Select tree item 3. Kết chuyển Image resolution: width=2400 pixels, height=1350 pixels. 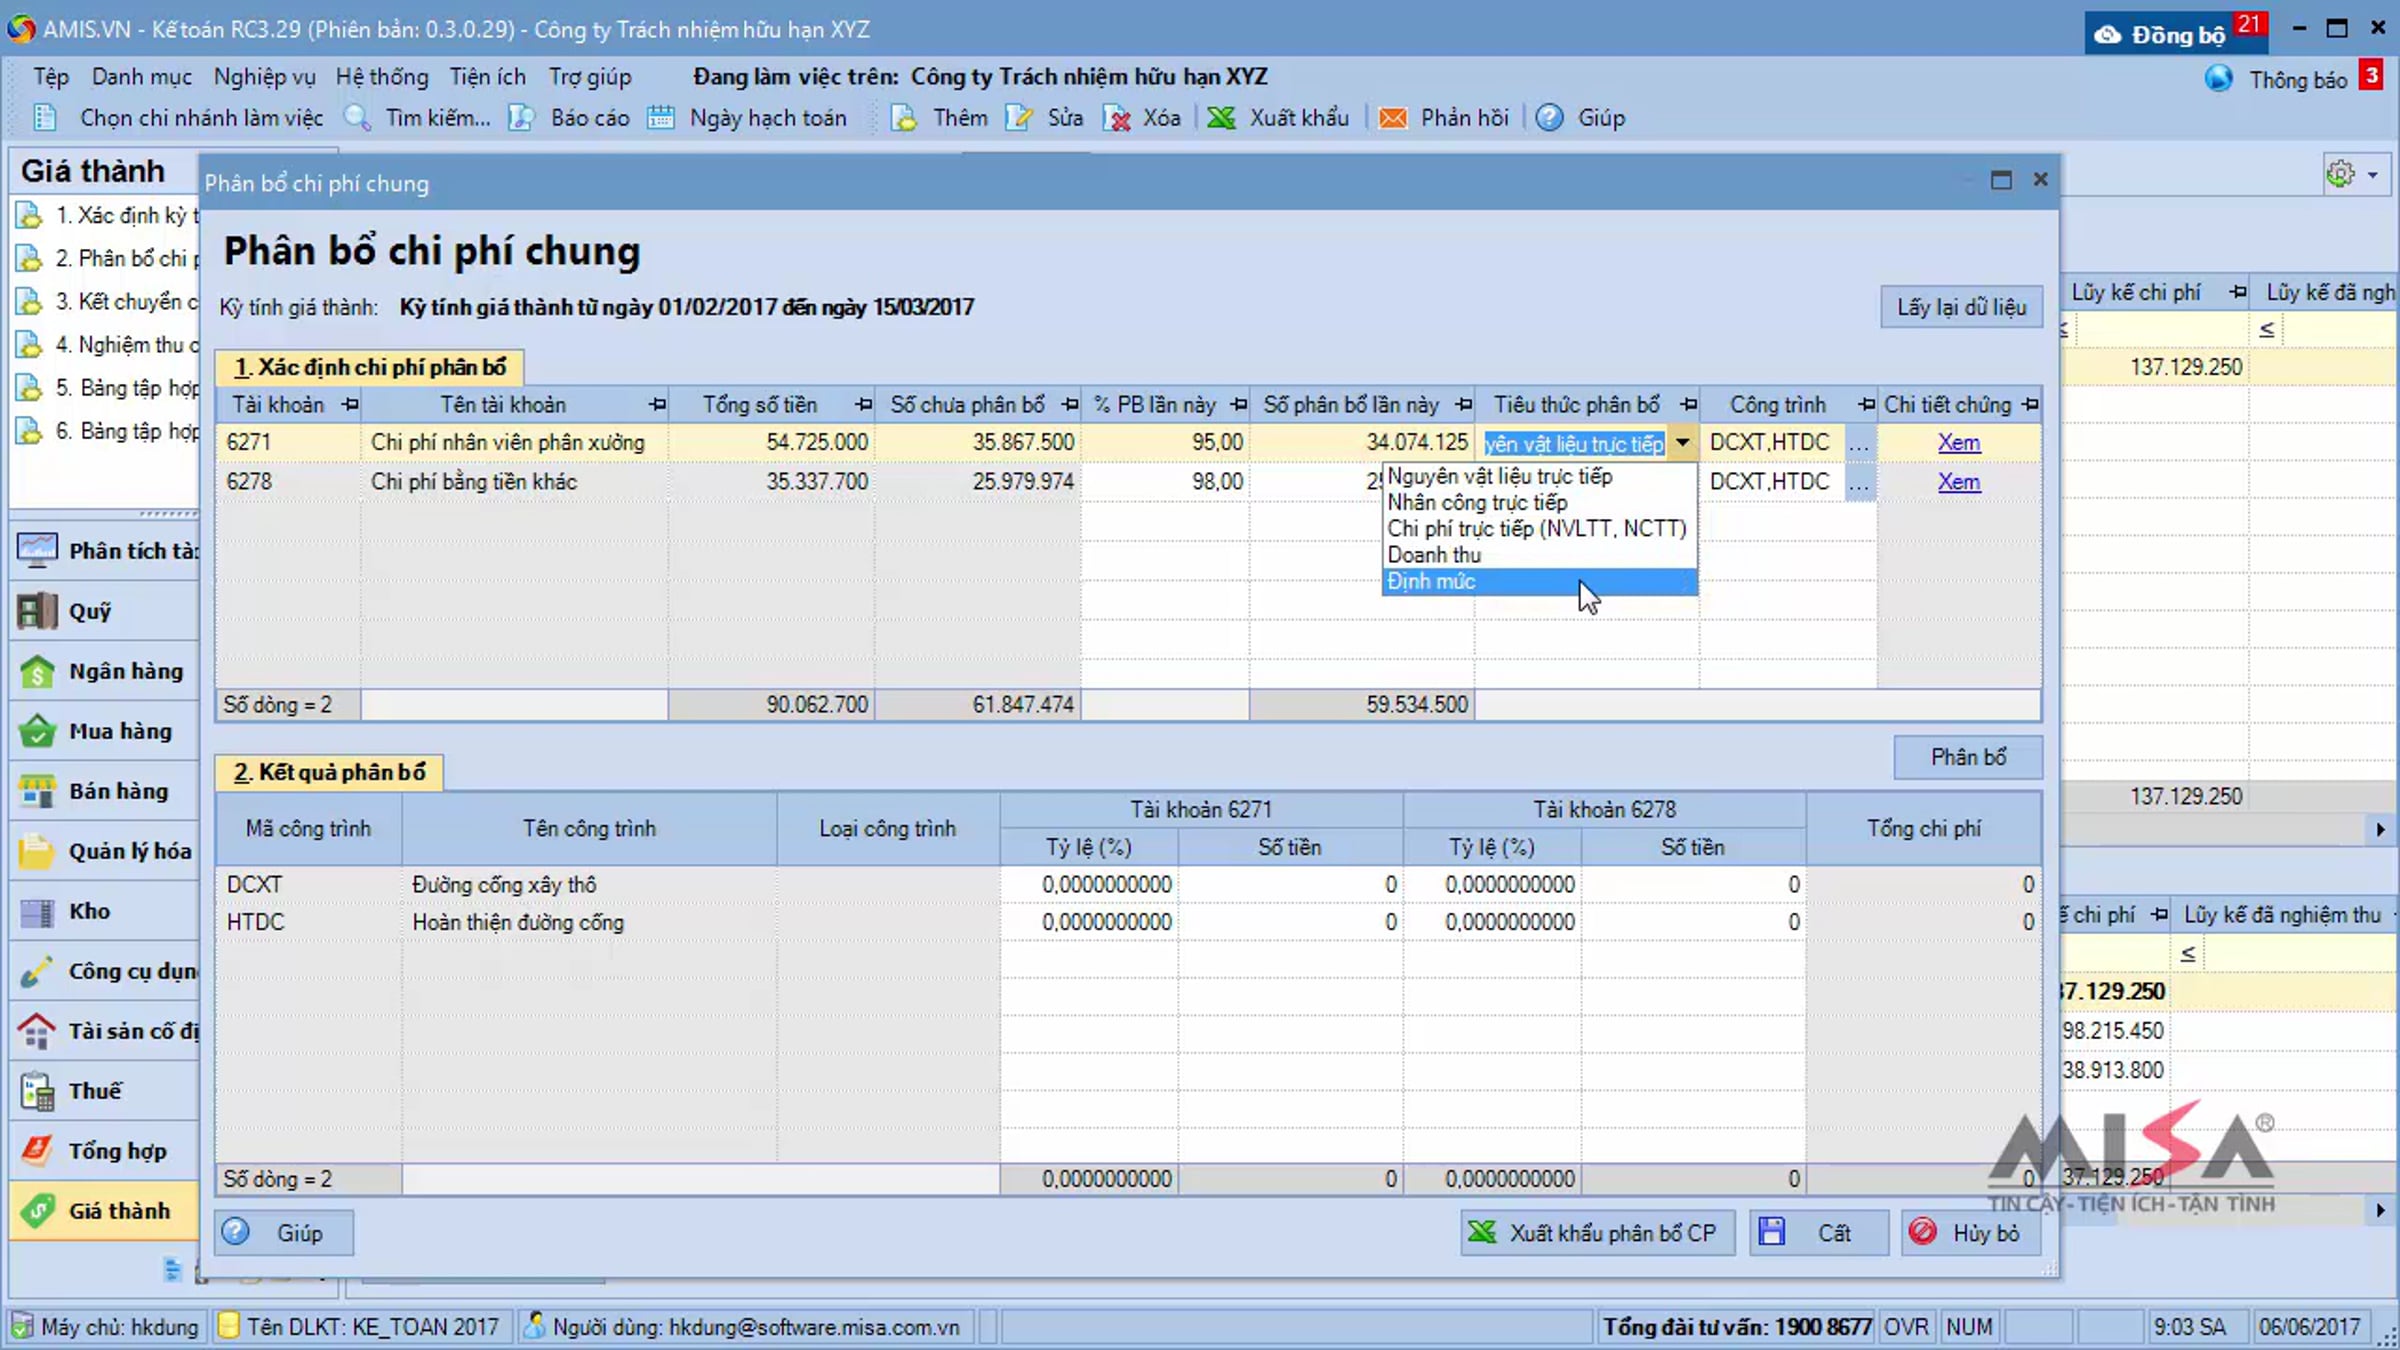[107, 302]
